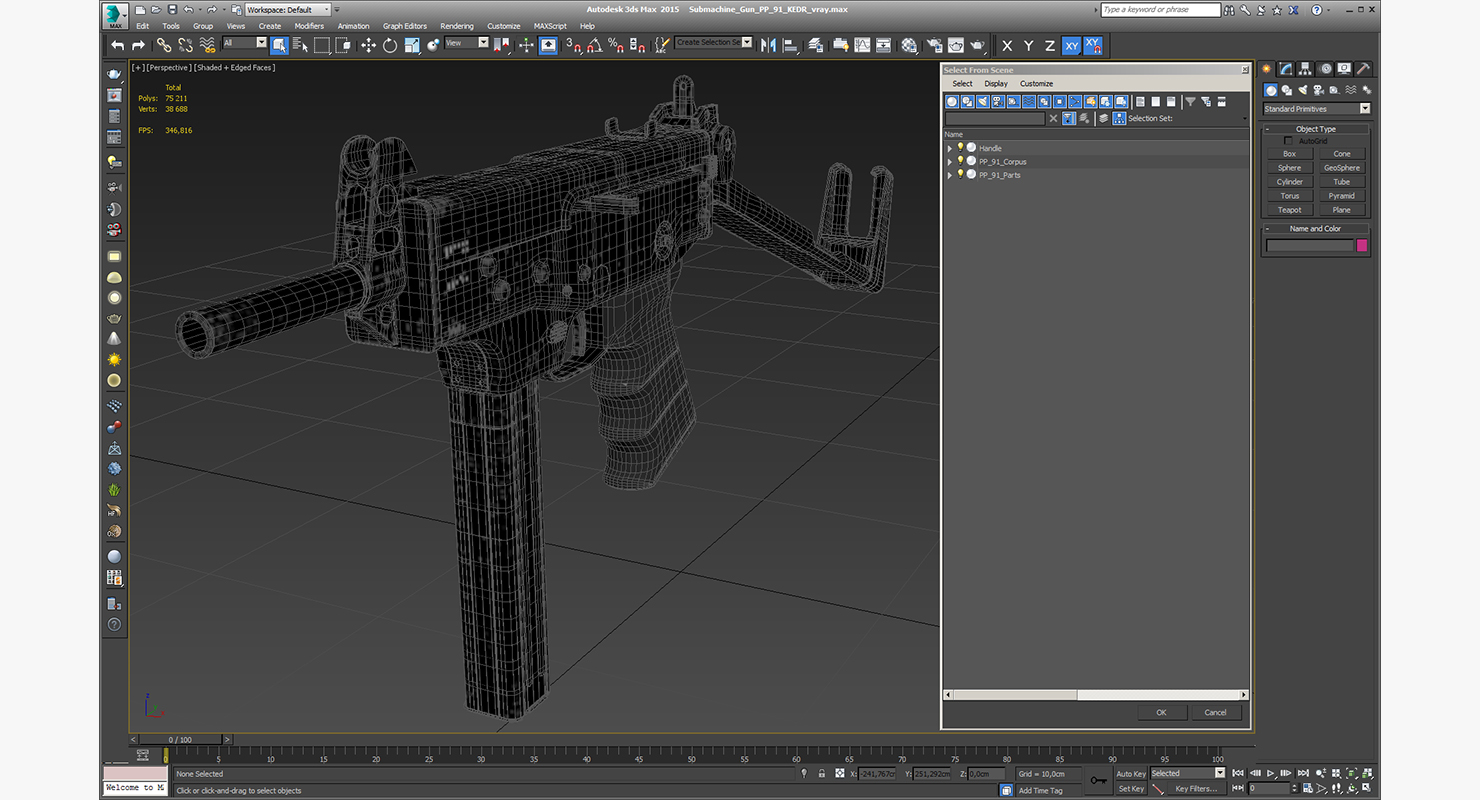Screen dimensions: 1480x800
Task: Switch to the Hierarchy command panel tab
Action: (1305, 69)
